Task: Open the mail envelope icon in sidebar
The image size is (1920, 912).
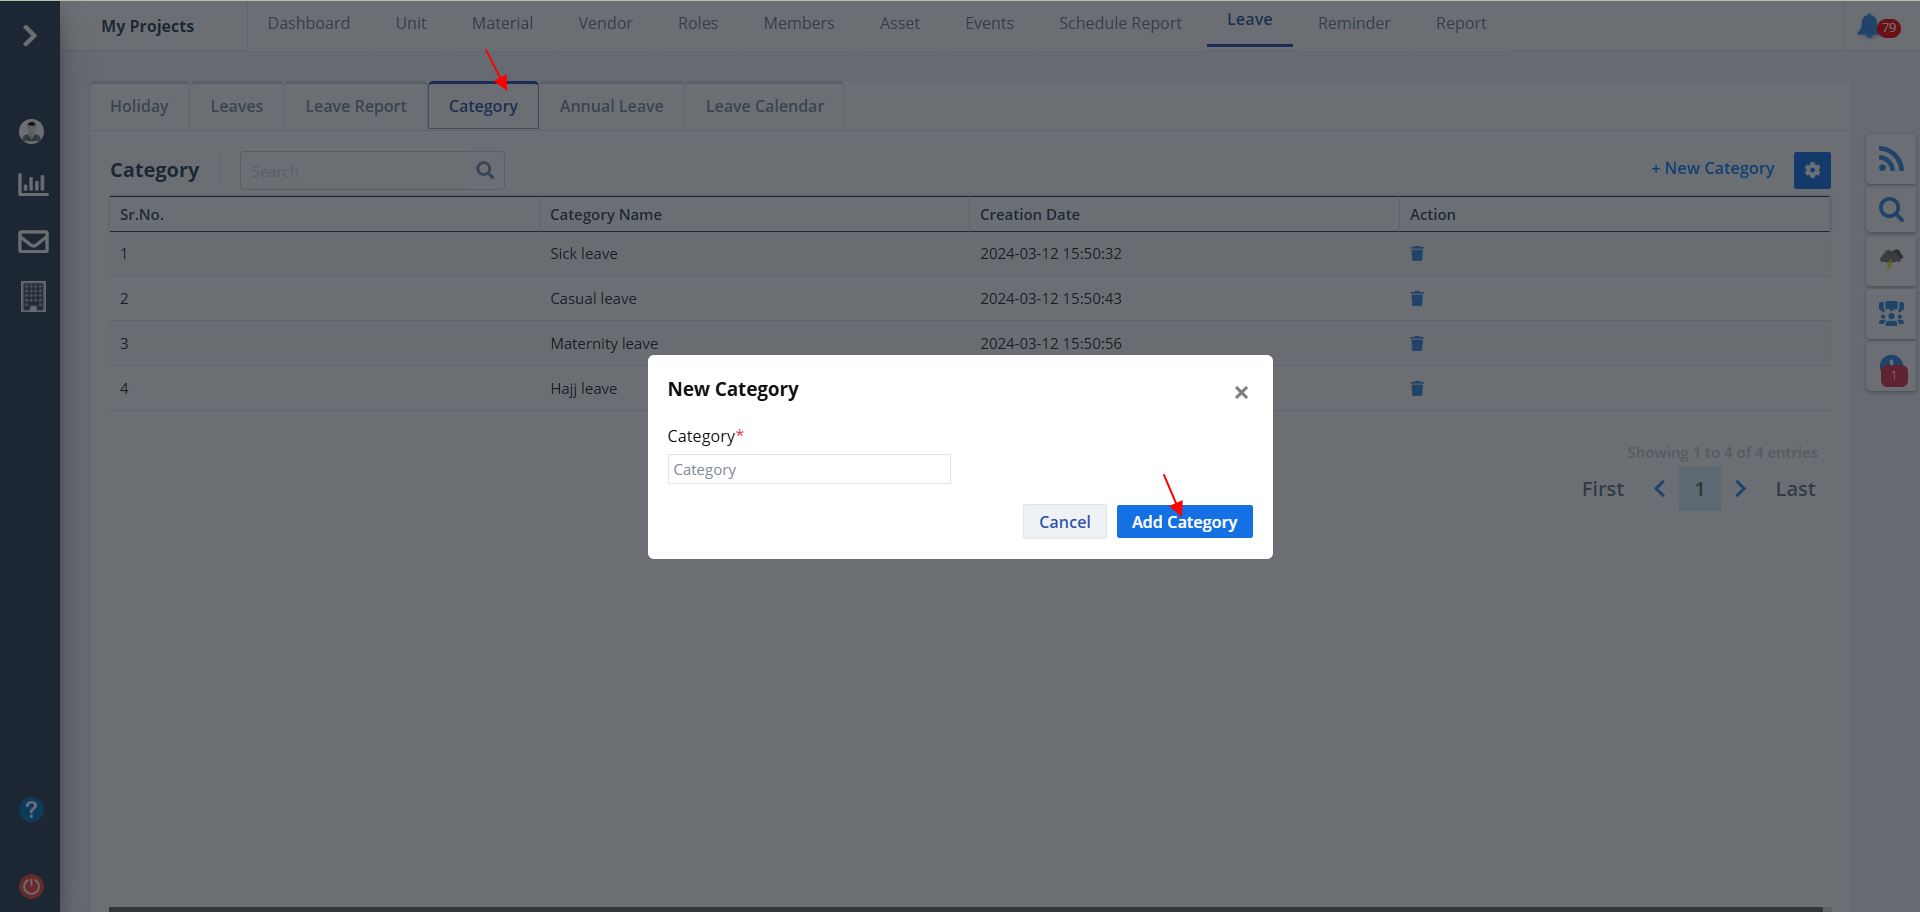Action: [33, 241]
